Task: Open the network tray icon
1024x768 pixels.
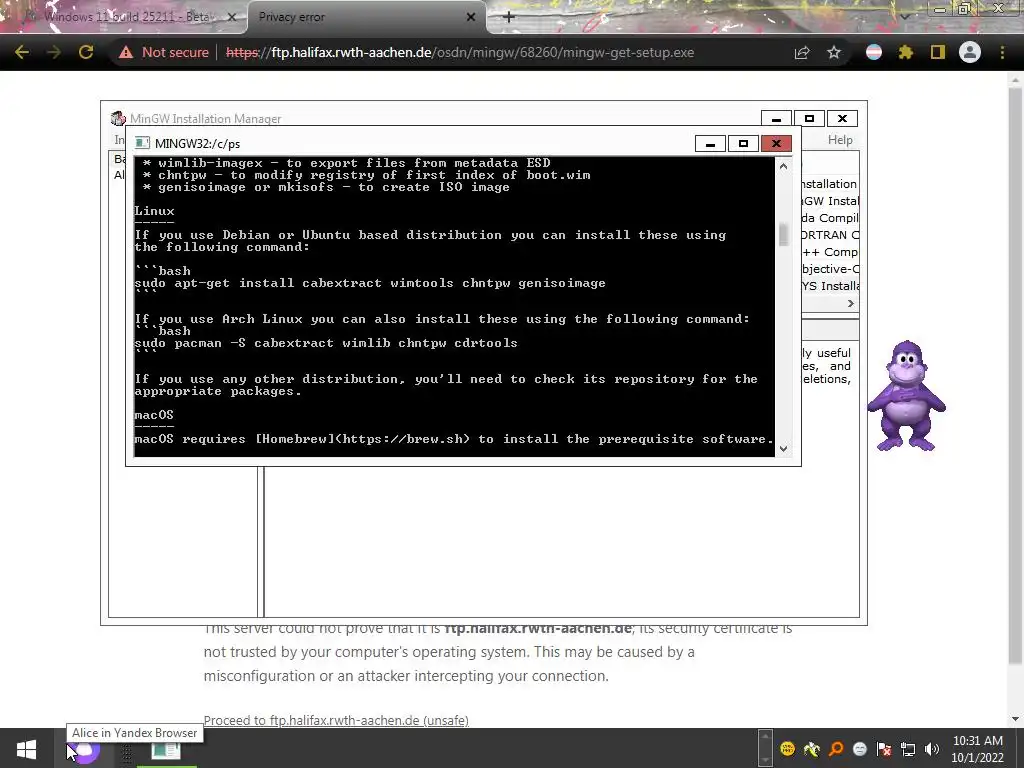Action: coord(908,749)
